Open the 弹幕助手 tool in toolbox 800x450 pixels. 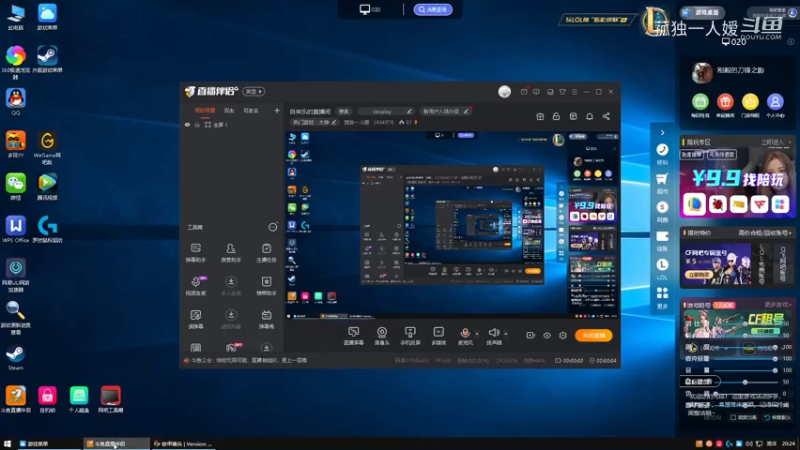click(x=195, y=252)
